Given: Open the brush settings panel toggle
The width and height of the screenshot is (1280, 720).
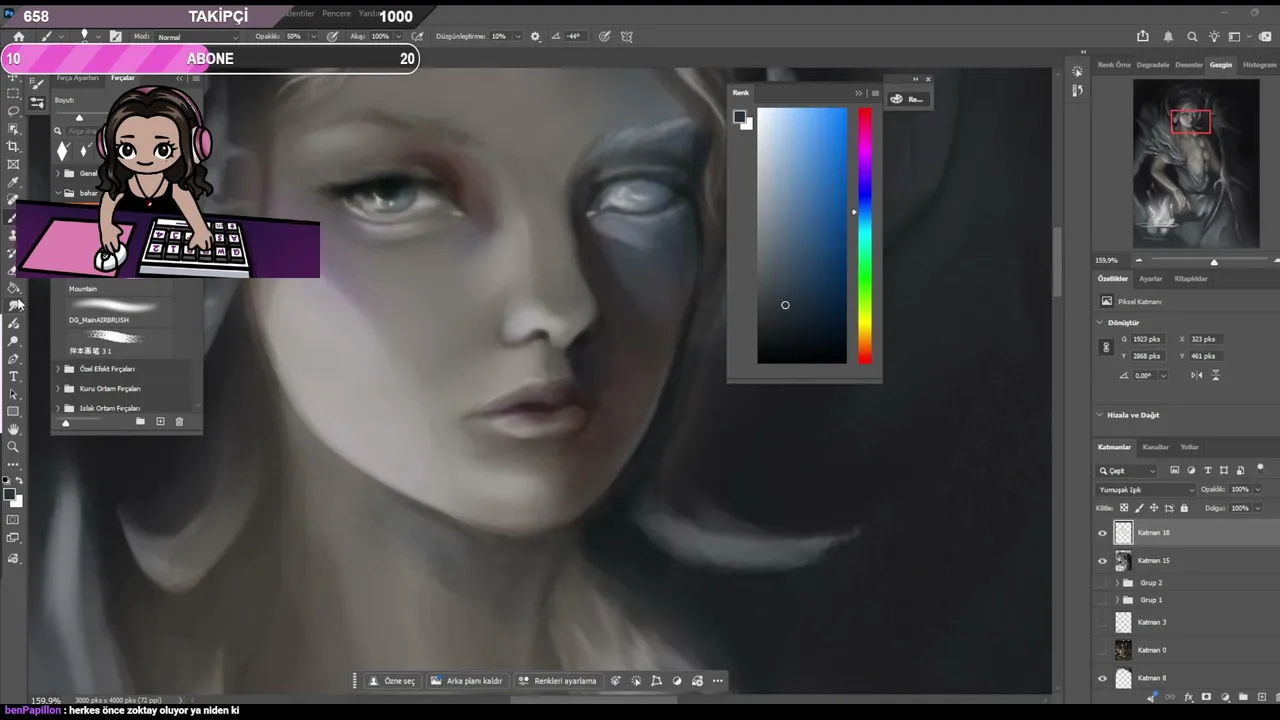Looking at the screenshot, I should click(116, 37).
